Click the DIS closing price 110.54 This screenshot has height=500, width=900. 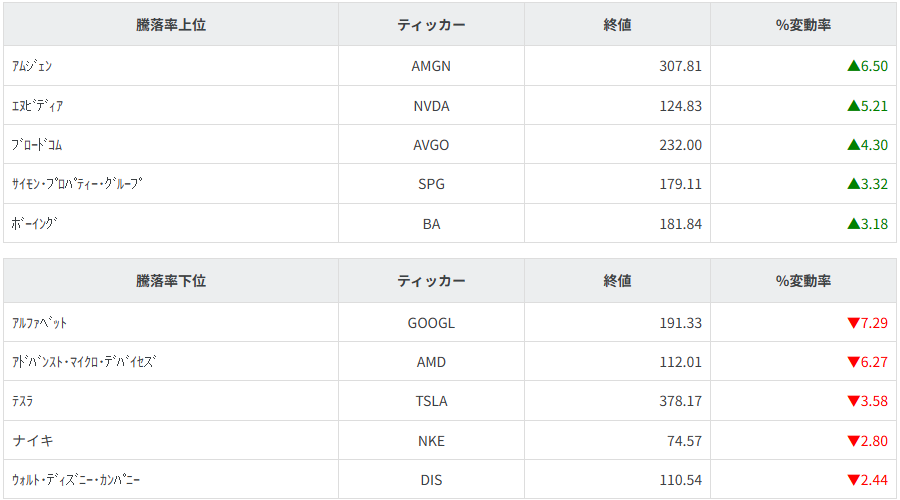click(x=681, y=480)
